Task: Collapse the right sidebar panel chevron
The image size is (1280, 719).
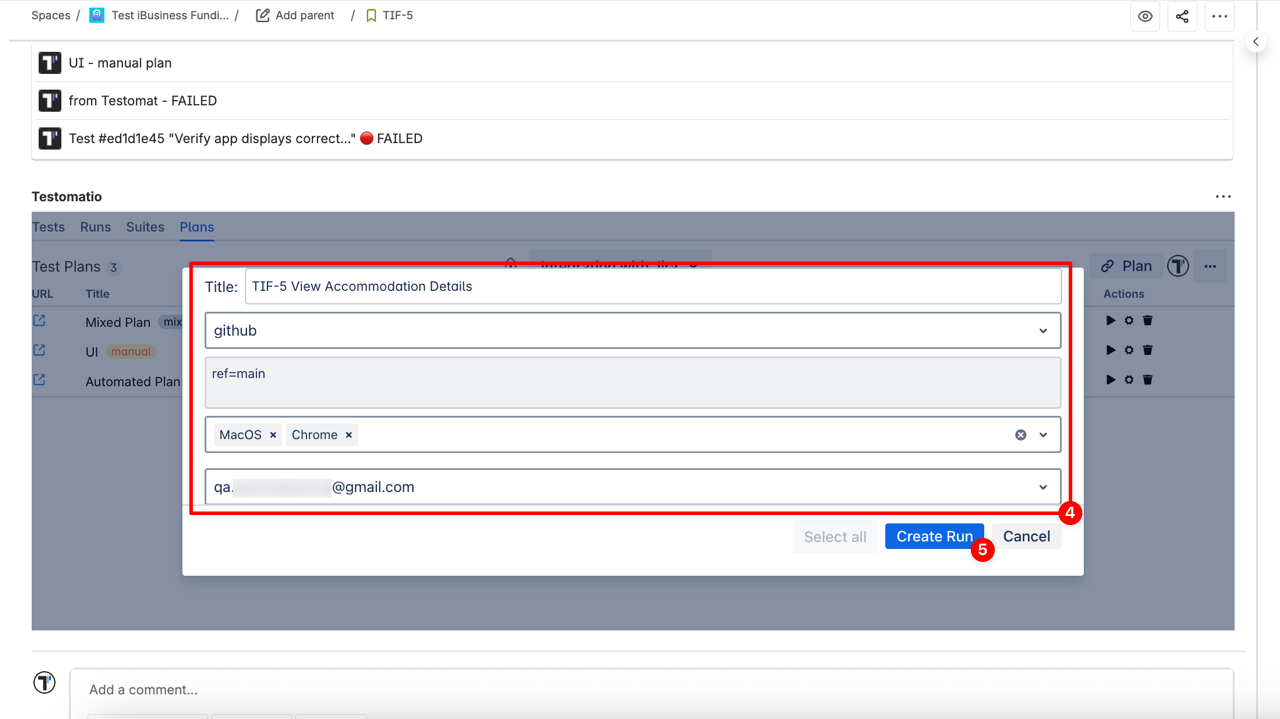Action: [x=1256, y=42]
